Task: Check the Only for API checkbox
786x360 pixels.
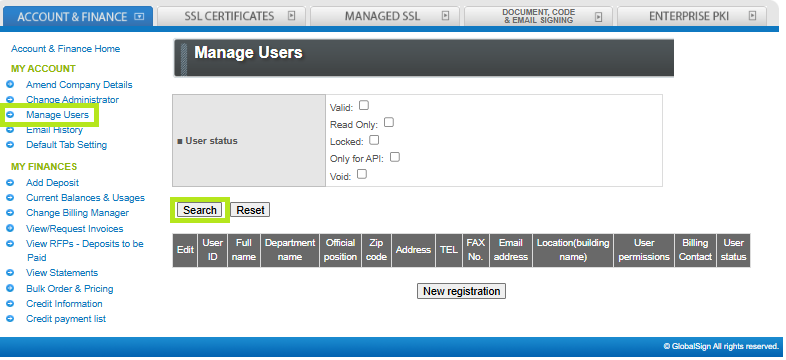Action: pos(395,157)
